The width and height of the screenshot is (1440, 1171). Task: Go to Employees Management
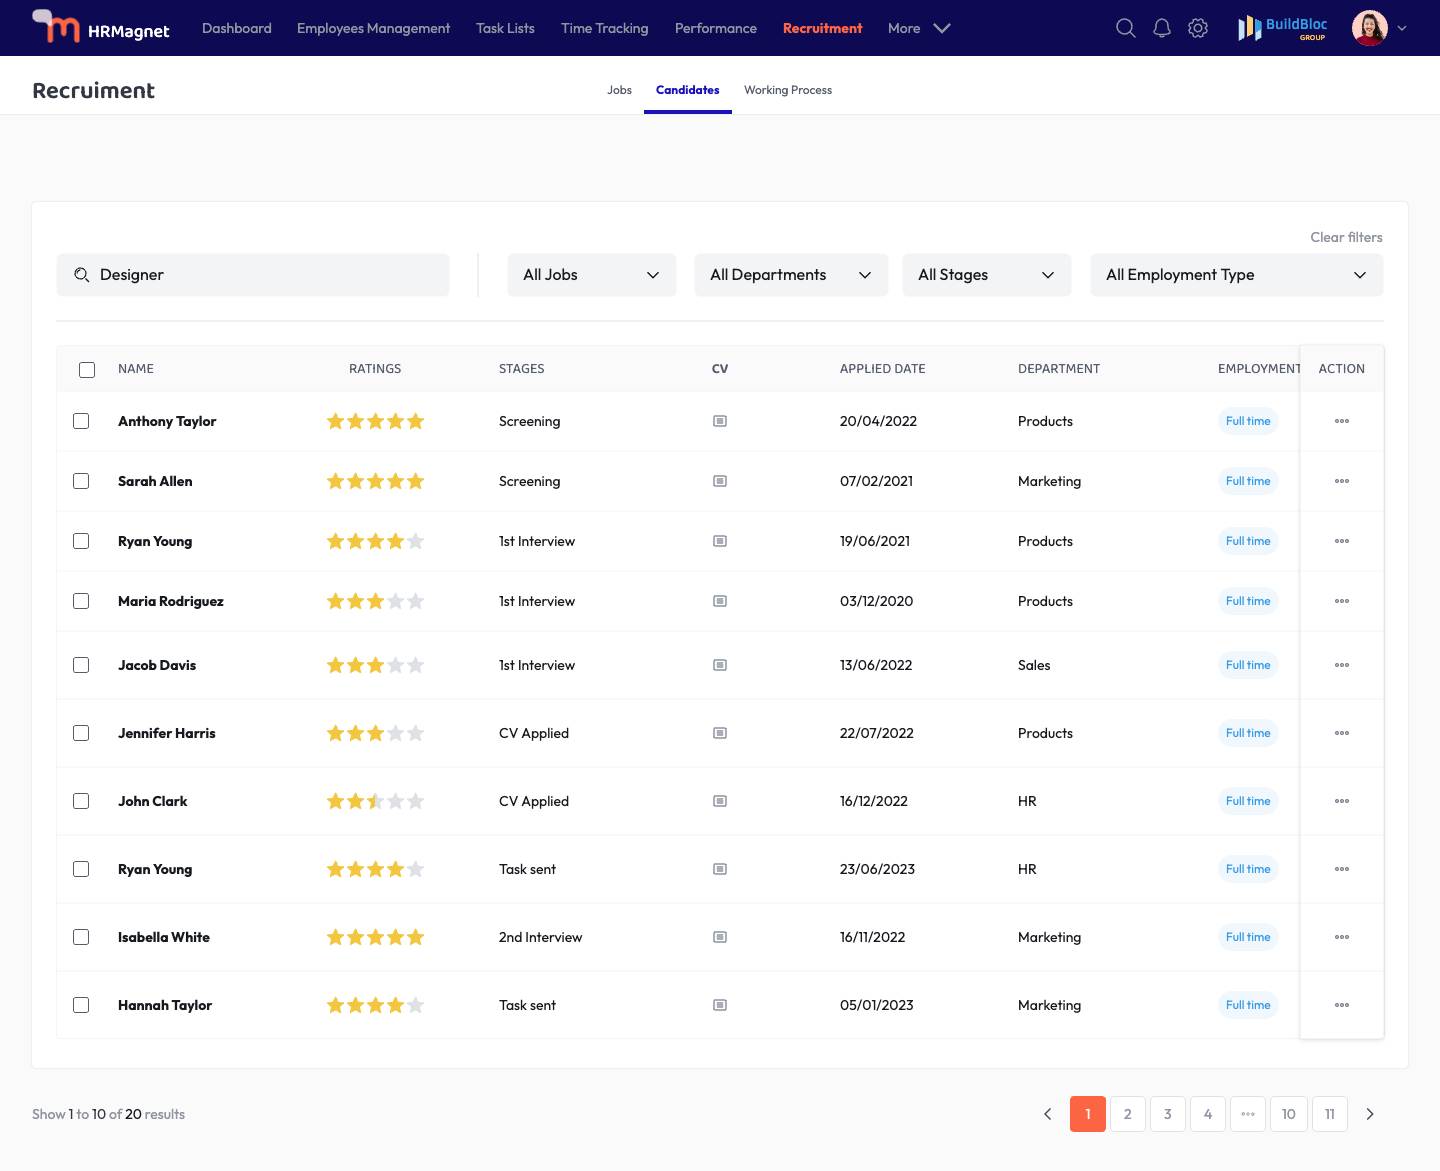(x=373, y=28)
